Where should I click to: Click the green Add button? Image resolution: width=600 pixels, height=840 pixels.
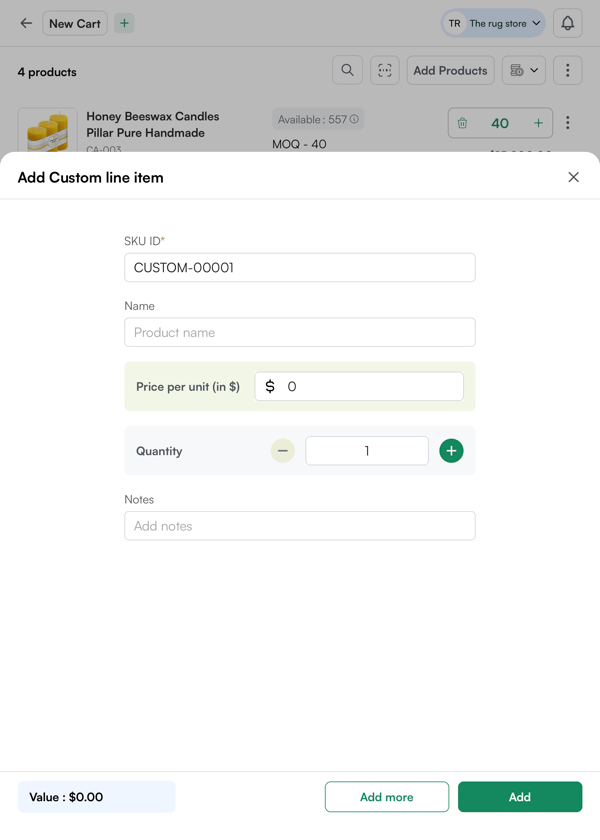point(519,797)
